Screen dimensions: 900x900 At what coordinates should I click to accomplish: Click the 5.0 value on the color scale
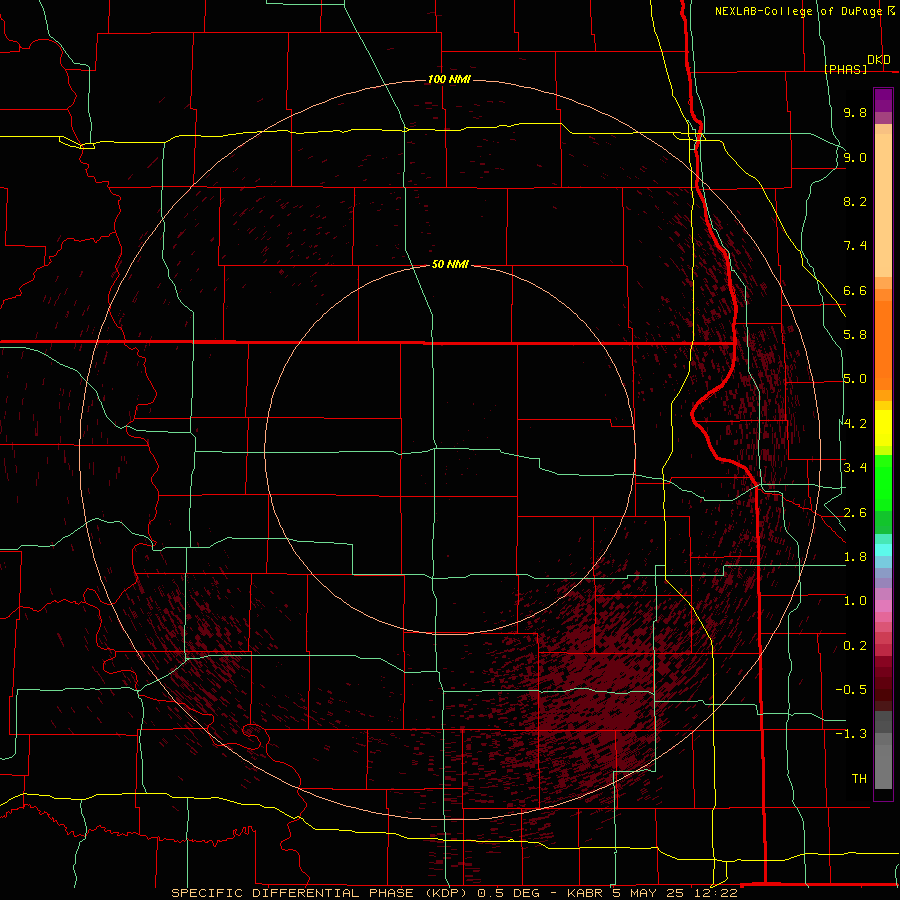(x=855, y=379)
